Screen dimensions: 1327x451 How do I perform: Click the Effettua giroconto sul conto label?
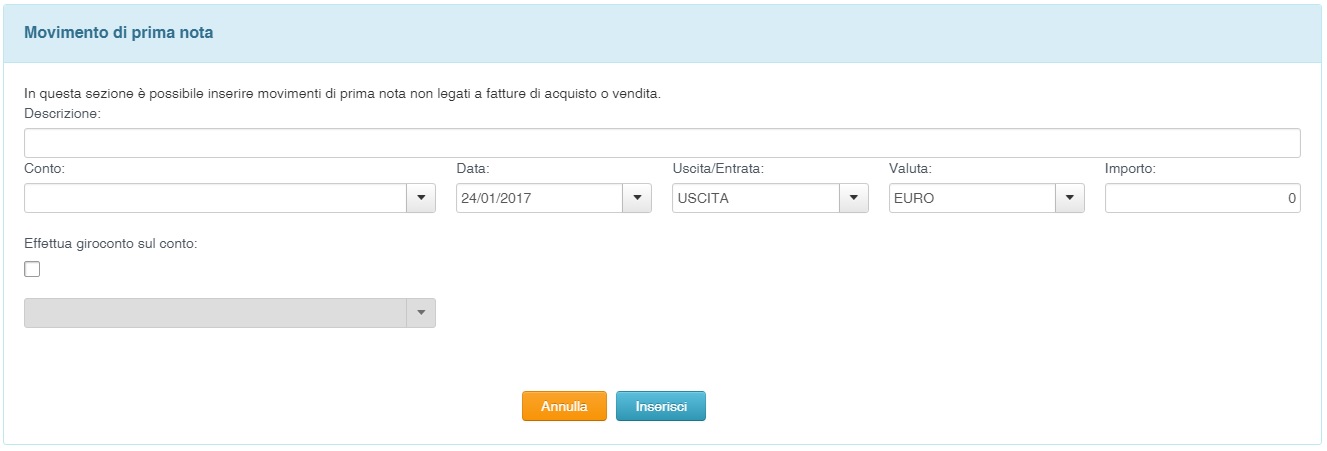111,244
